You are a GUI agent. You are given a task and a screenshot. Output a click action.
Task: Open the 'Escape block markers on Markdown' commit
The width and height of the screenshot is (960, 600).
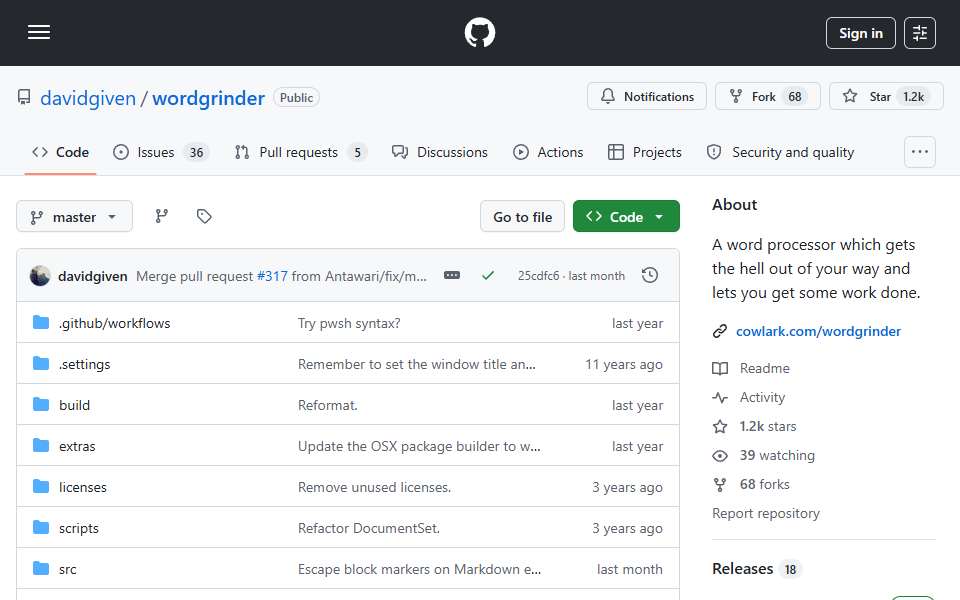pyautogui.click(x=419, y=569)
